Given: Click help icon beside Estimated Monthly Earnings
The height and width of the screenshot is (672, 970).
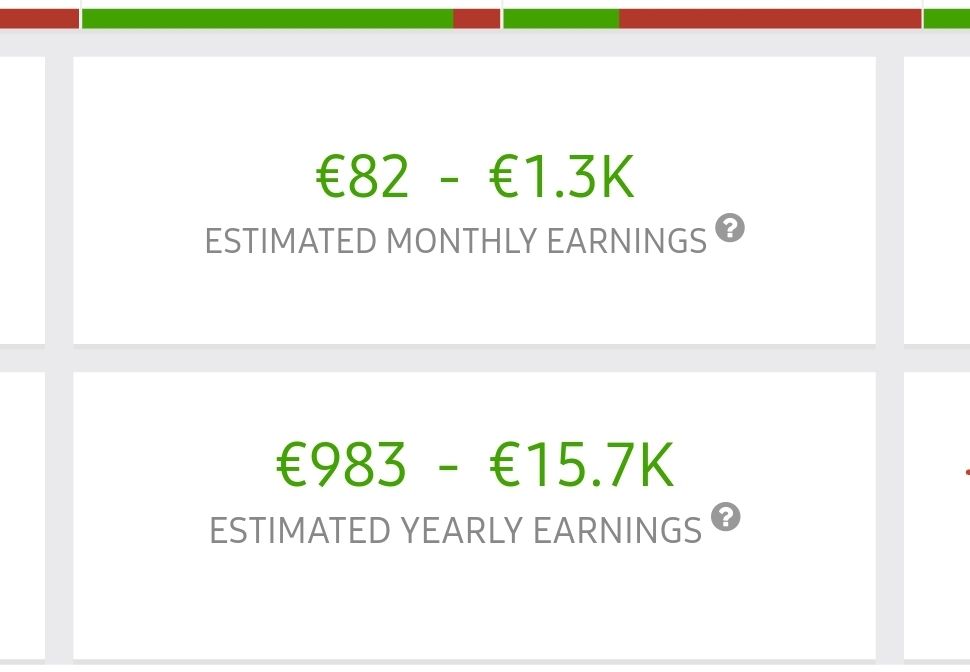Looking at the screenshot, I should (x=731, y=229).
